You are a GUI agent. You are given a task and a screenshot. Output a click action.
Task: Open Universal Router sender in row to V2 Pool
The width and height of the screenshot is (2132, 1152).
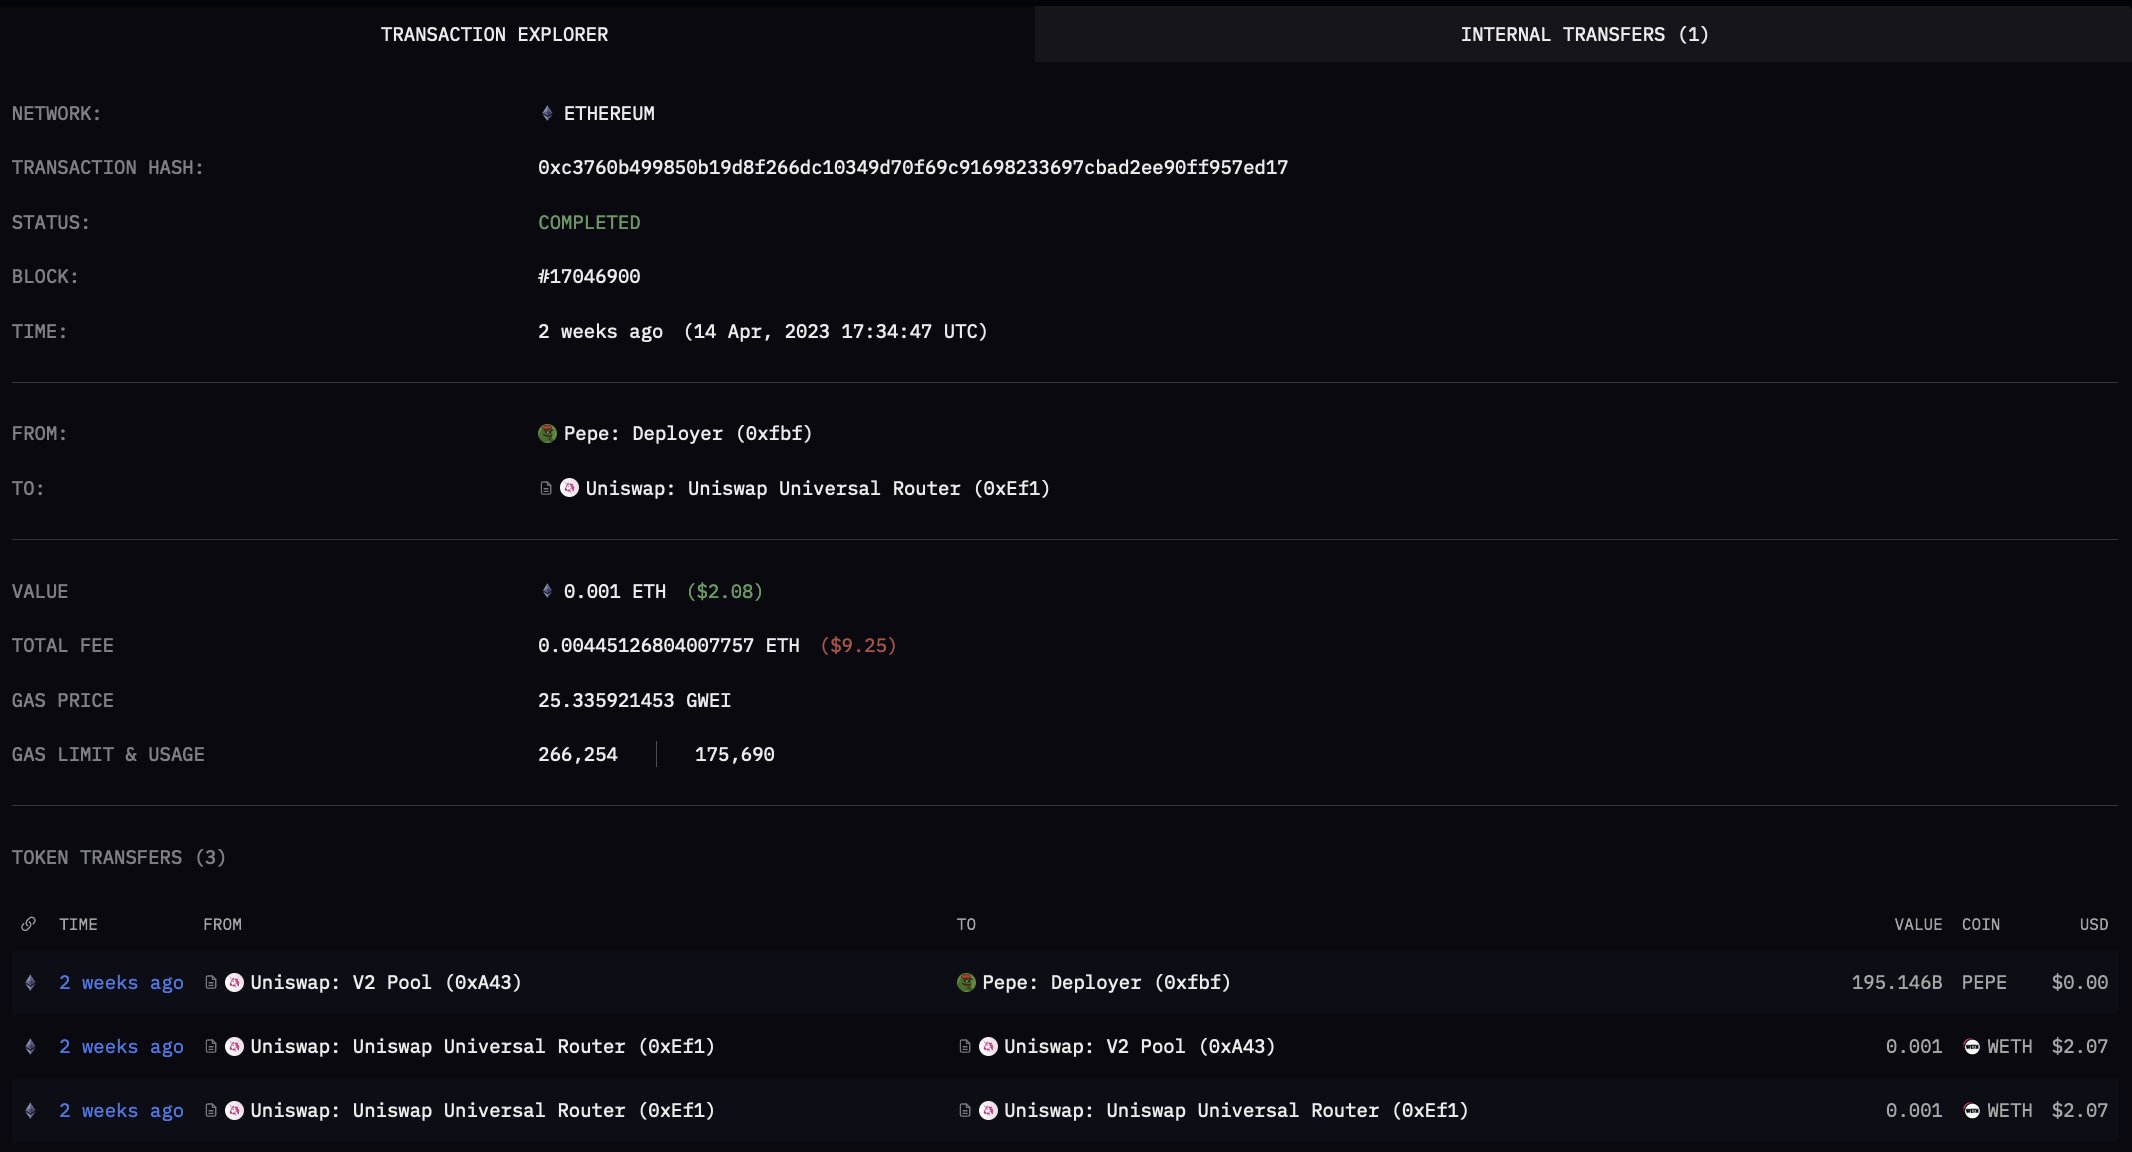tap(483, 1046)
